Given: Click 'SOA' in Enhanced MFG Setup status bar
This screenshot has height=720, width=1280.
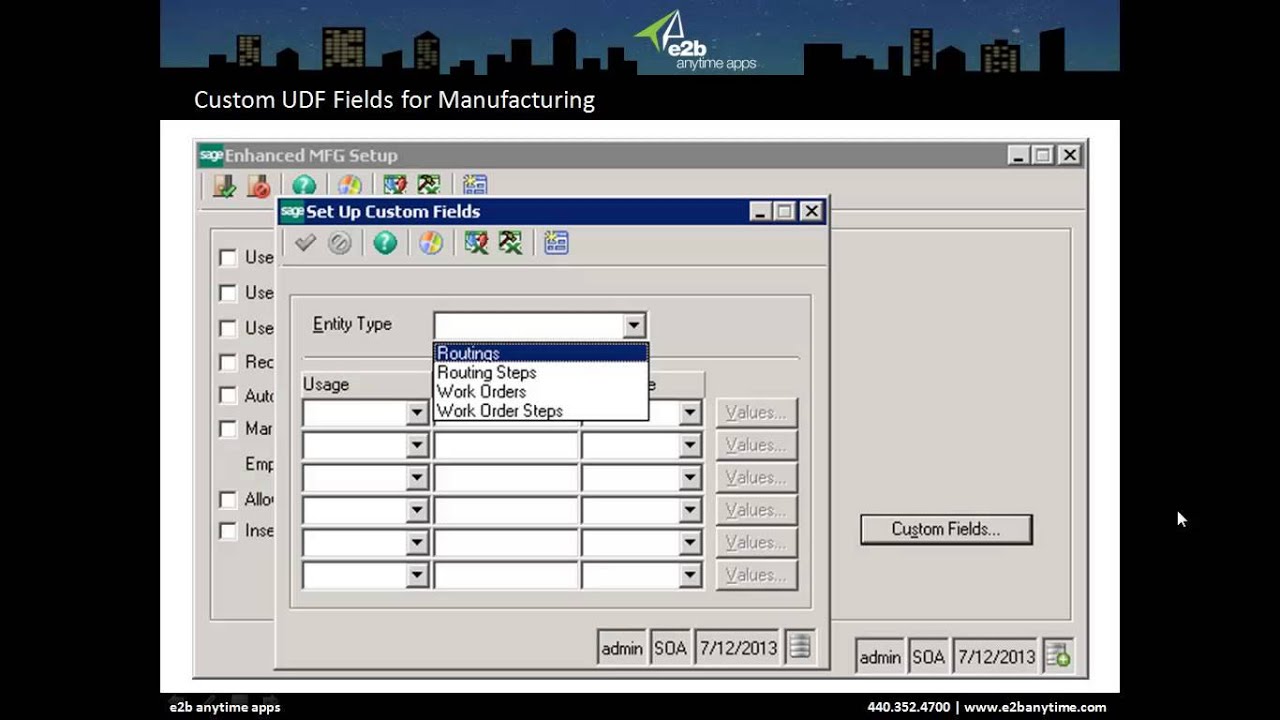Looking at the screenshot, I should tap(928, 657).
